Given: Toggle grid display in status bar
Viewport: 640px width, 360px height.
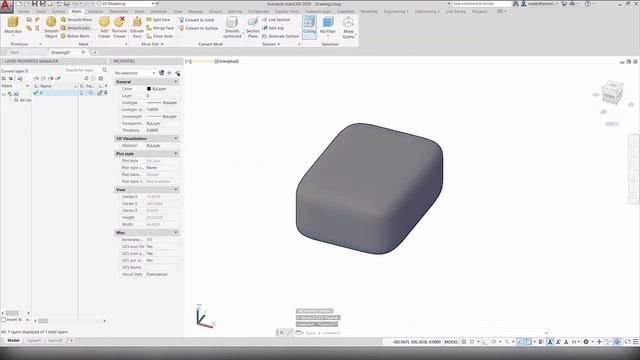Looking at the screenshot, I should tap(464, 342).
